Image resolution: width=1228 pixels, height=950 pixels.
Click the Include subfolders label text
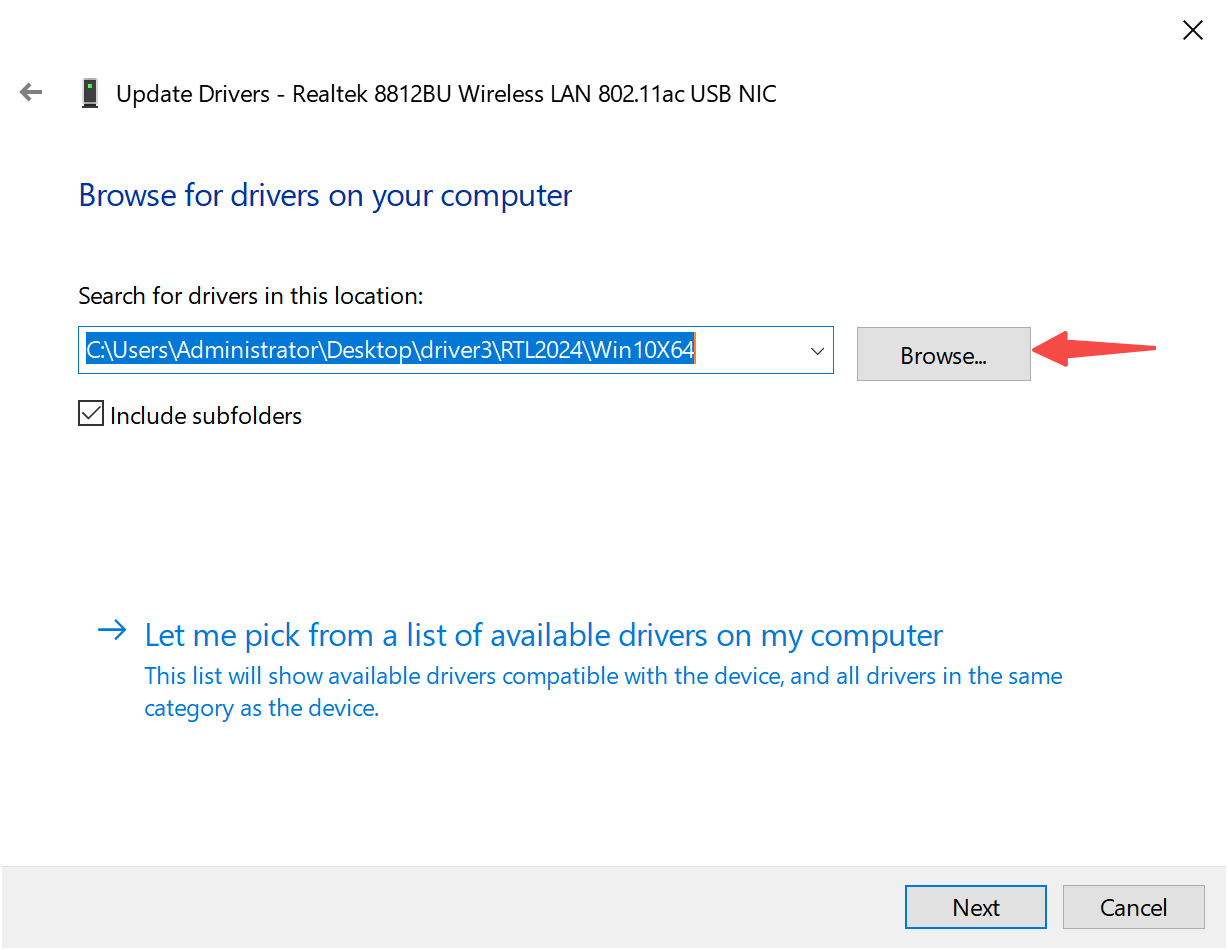pyautogui.click(x=206, y=416)
